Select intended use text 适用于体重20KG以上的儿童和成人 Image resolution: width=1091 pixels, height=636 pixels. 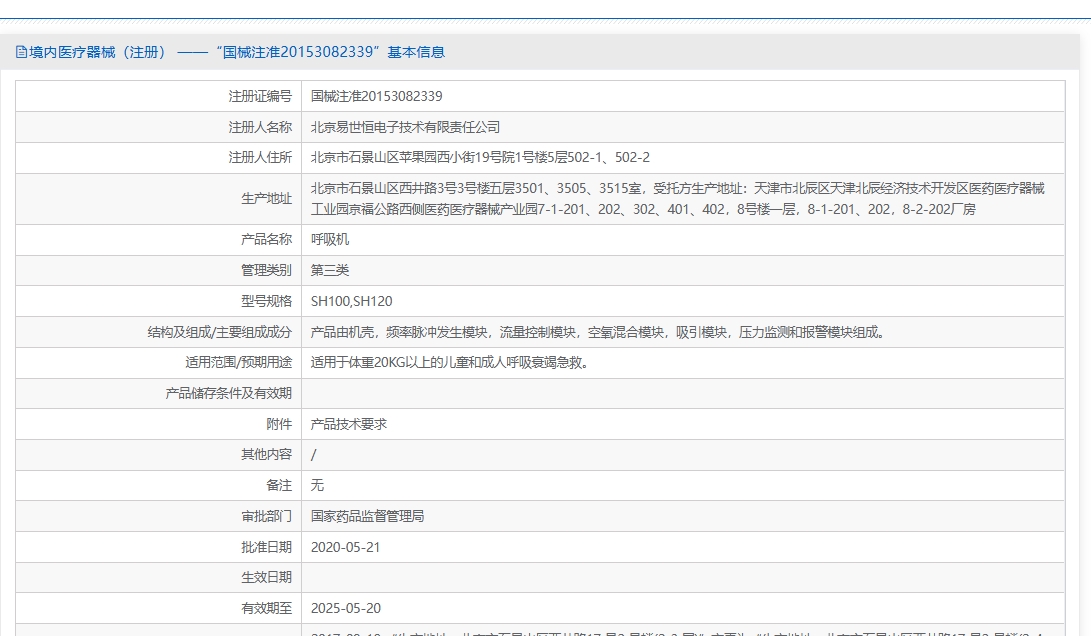tap(449, 363)
